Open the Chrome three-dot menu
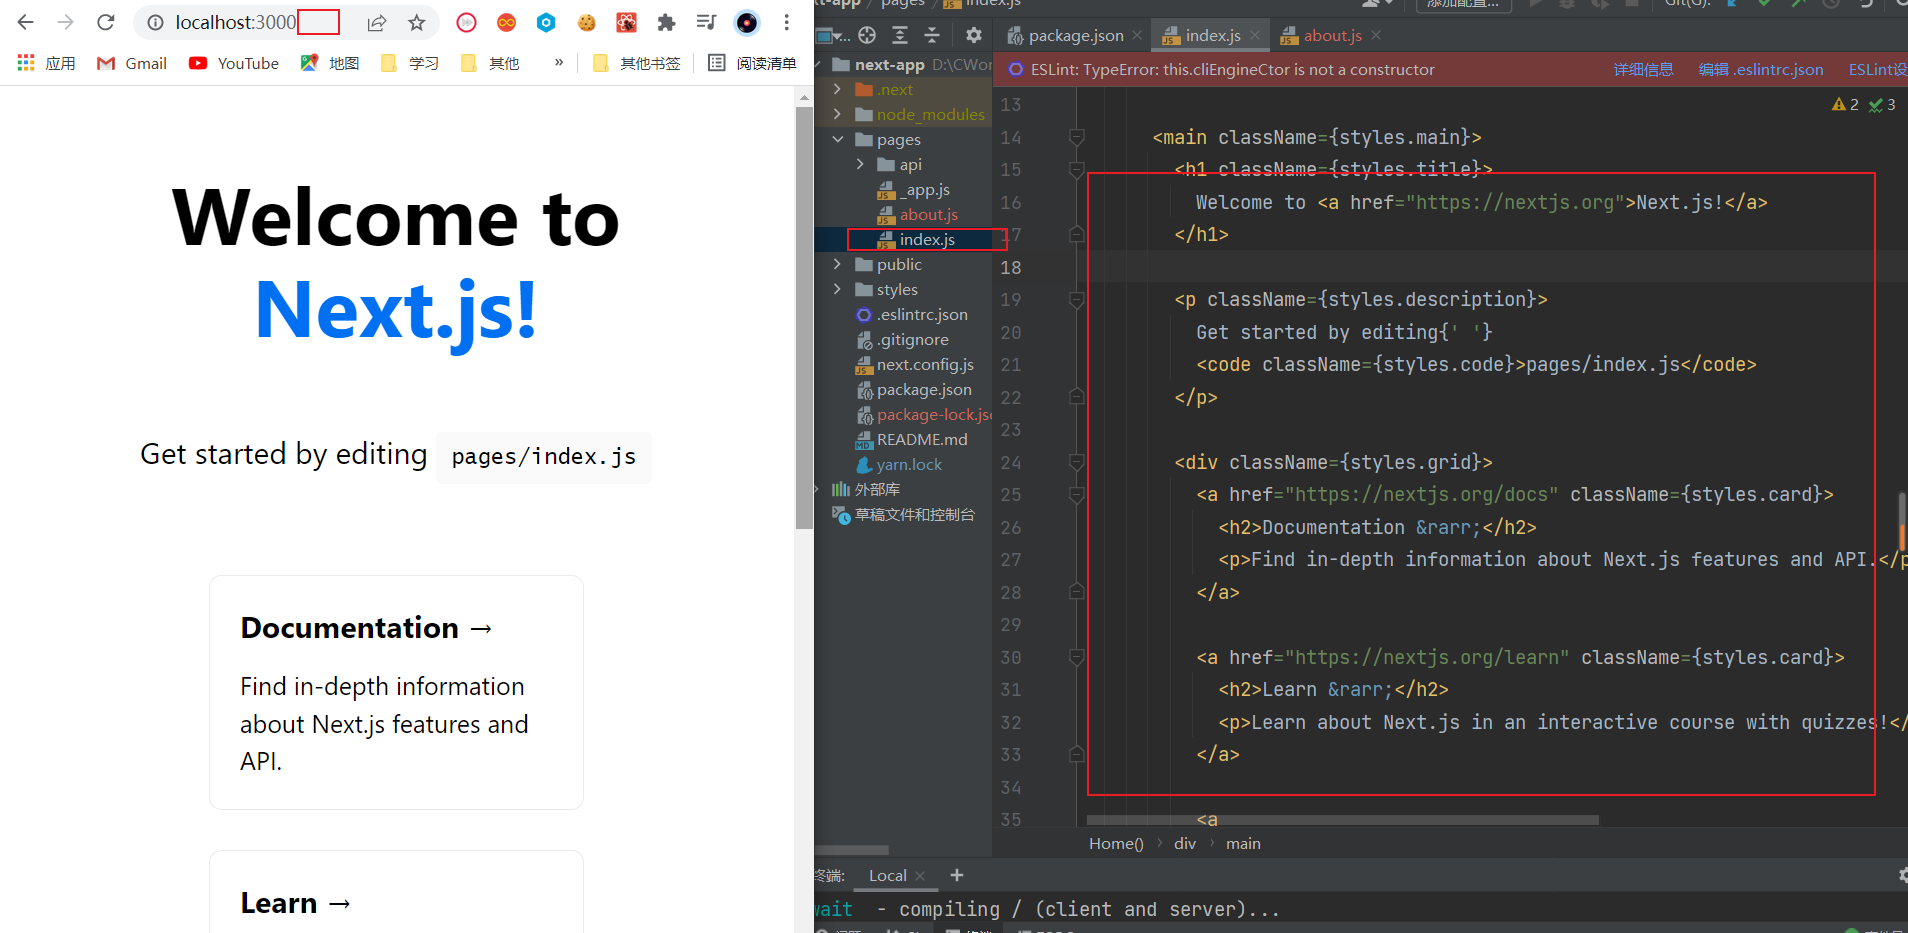 (x=787, y=22)
